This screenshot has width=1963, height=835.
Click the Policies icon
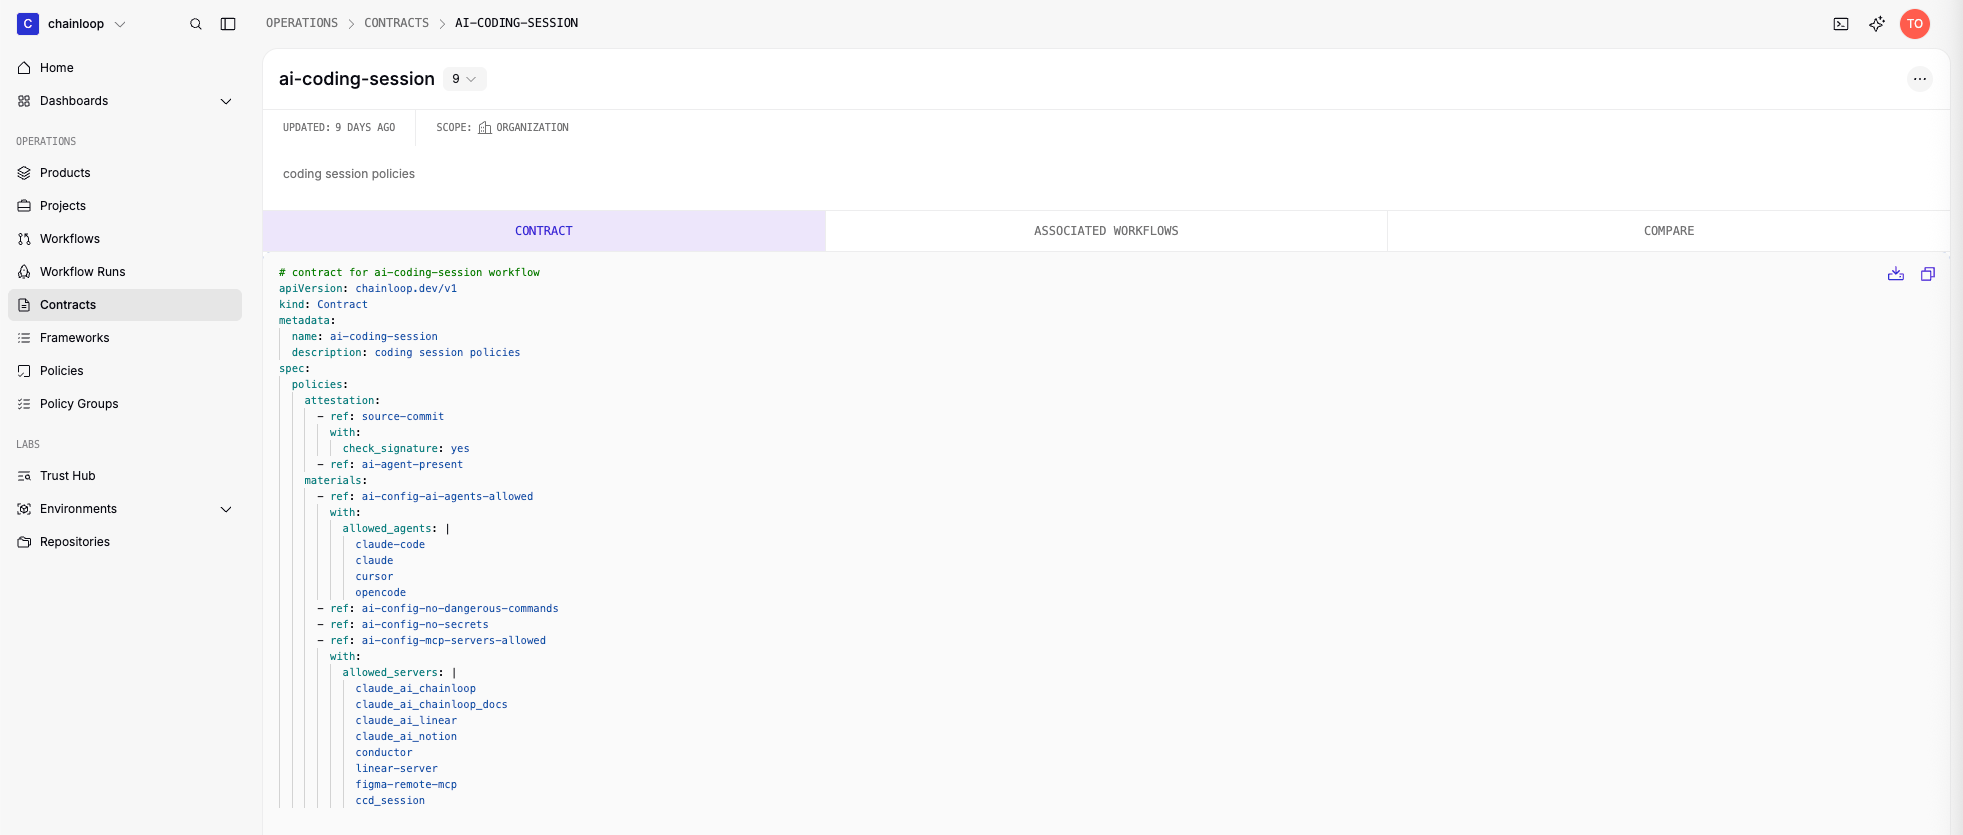tap(24, 371)
